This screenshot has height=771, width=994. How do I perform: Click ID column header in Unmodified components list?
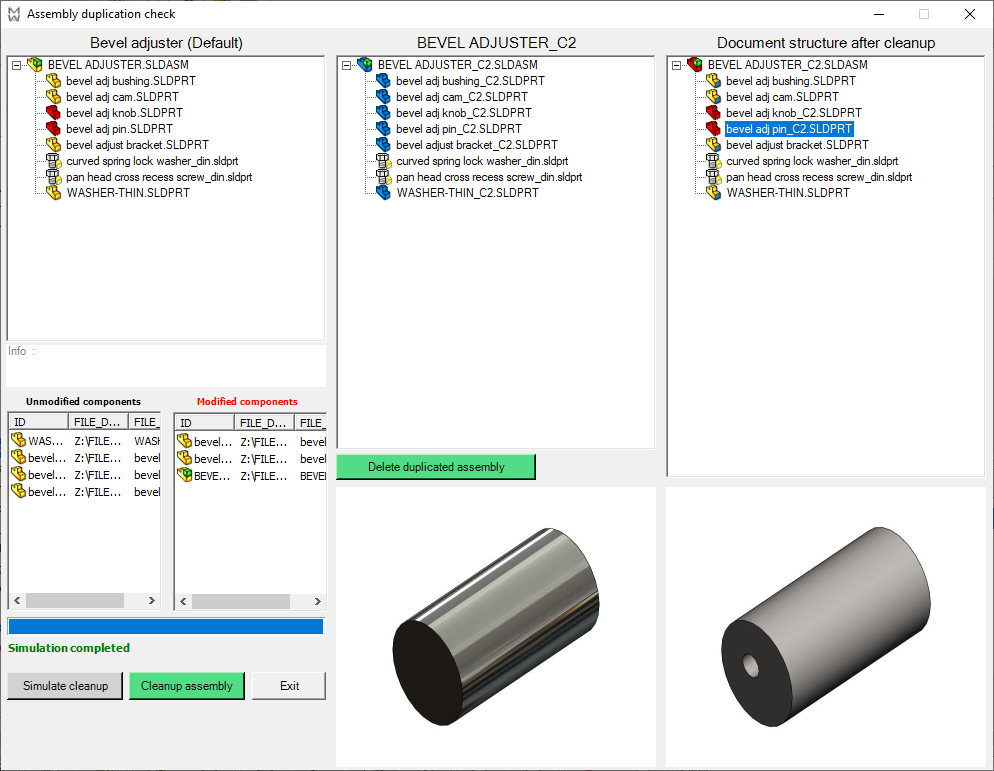[x=38, y=422]
